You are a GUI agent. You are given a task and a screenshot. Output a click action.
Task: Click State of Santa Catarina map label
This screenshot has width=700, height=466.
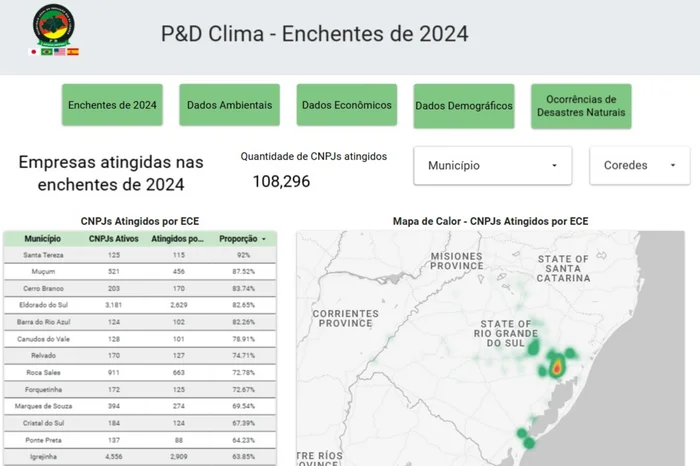tap(563, 269)
